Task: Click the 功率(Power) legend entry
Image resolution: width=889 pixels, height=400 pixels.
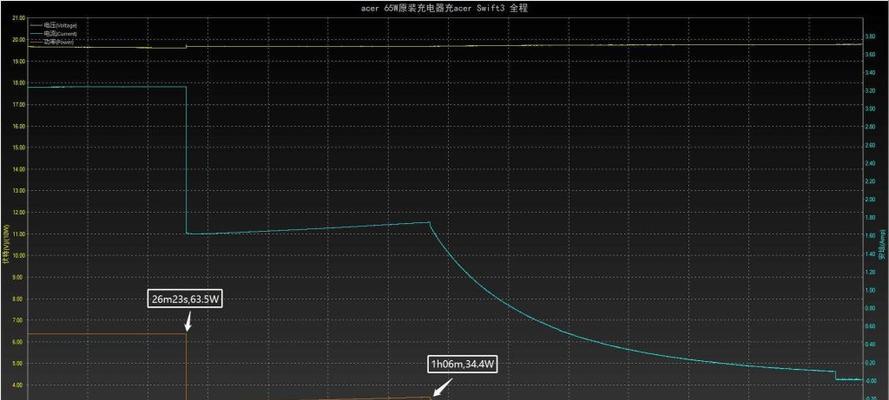Action: tap(53, 42)
